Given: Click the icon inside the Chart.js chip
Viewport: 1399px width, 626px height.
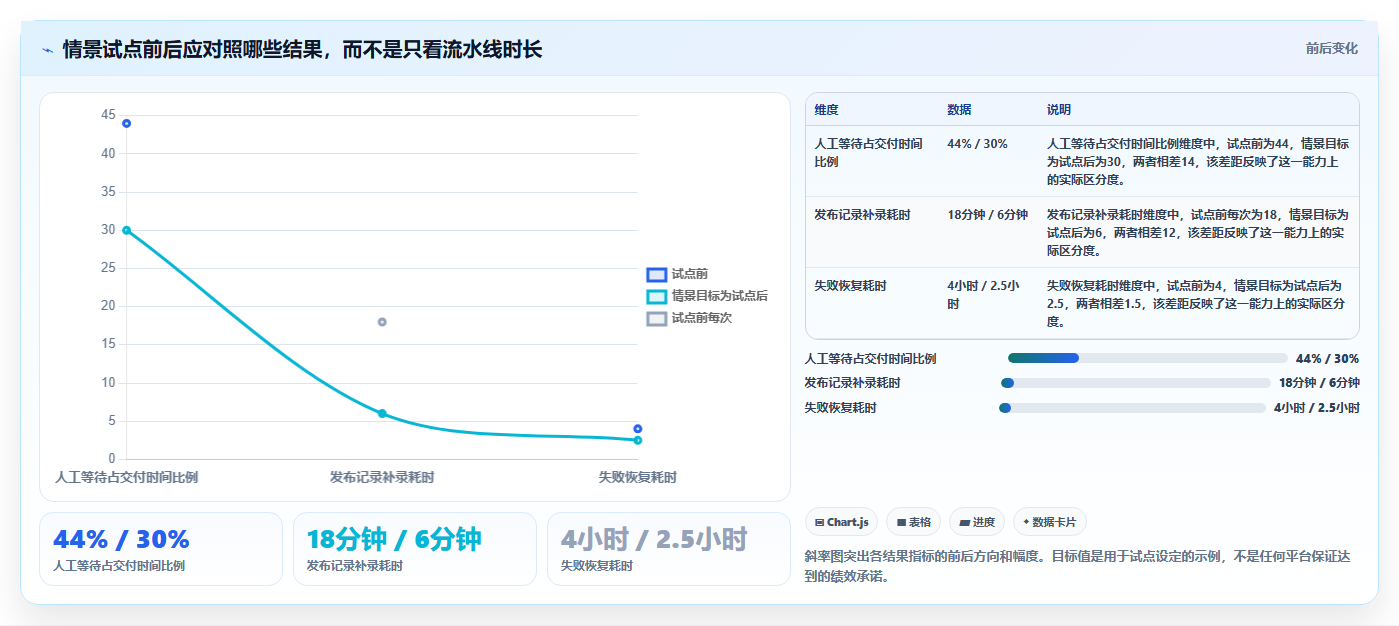Looking at the screenshot, I should [820, 522].
